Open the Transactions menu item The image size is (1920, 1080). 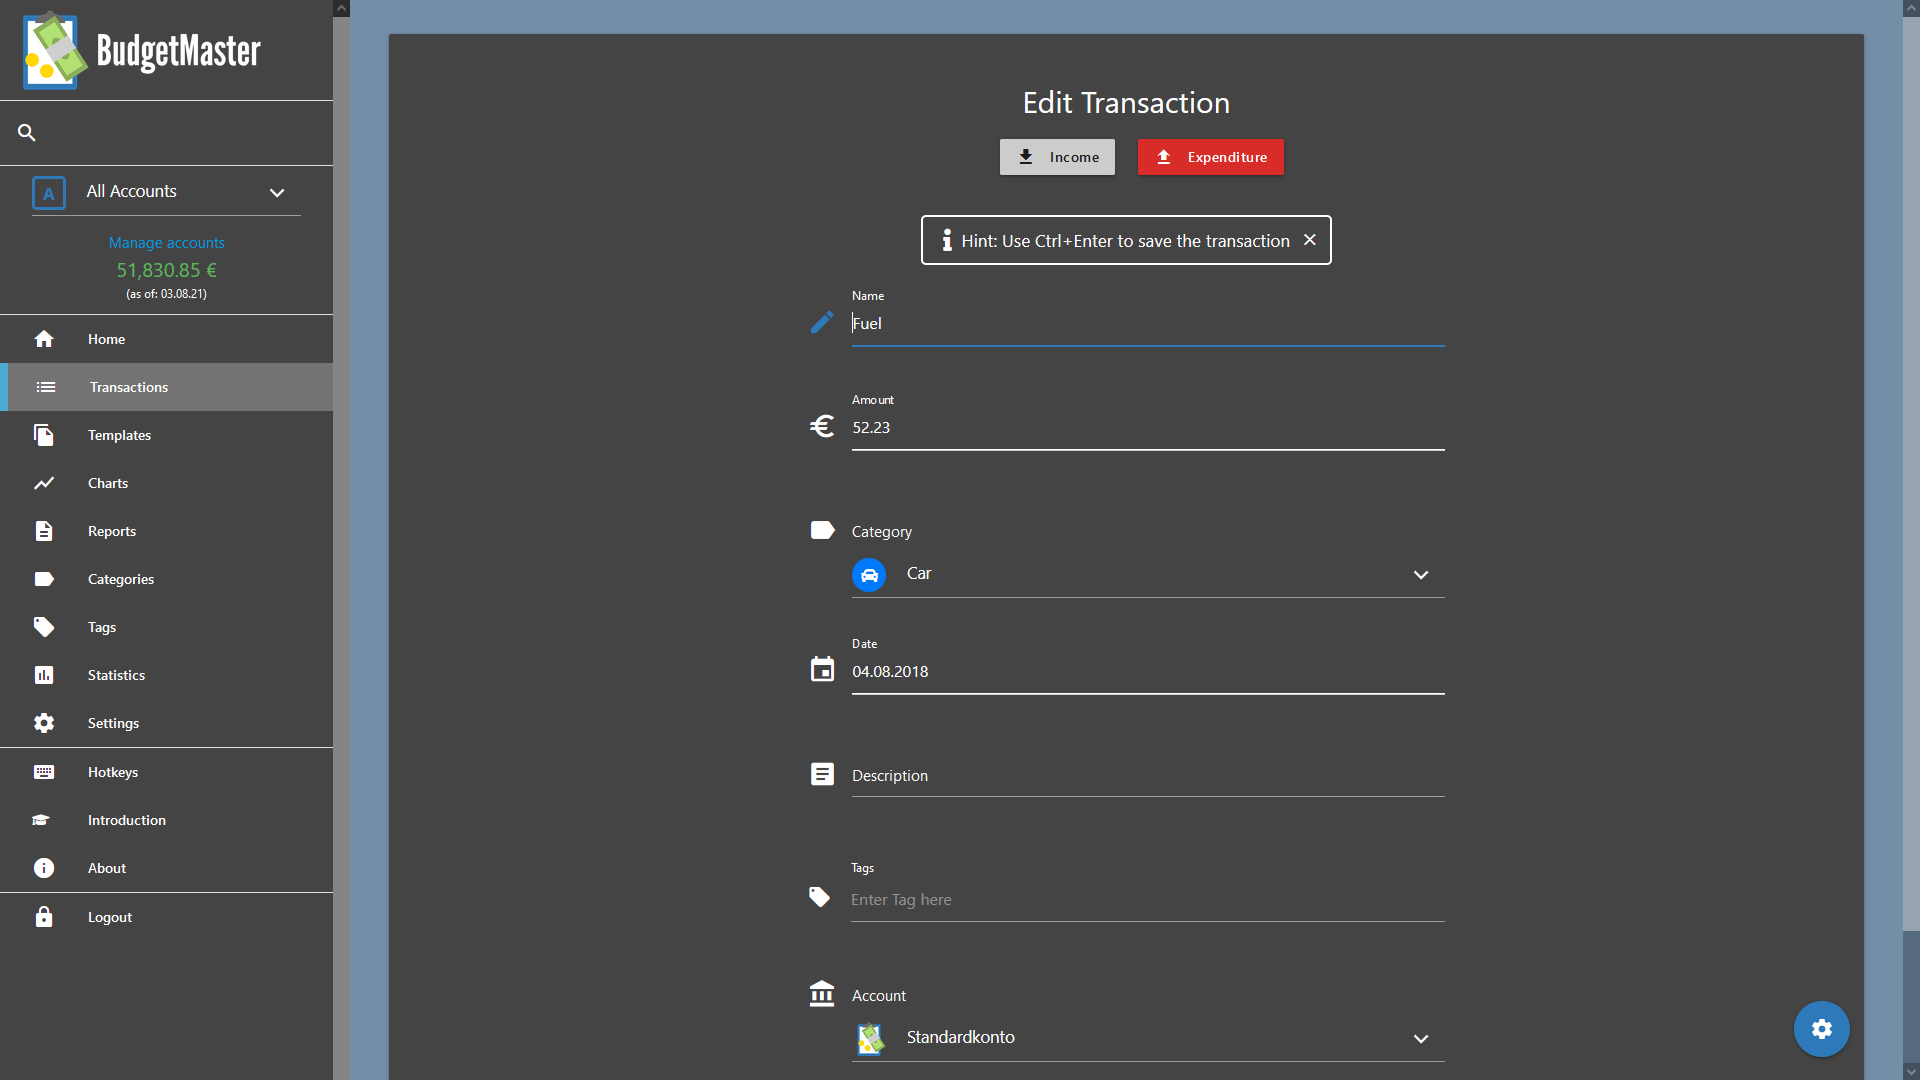tap(166, 387)
